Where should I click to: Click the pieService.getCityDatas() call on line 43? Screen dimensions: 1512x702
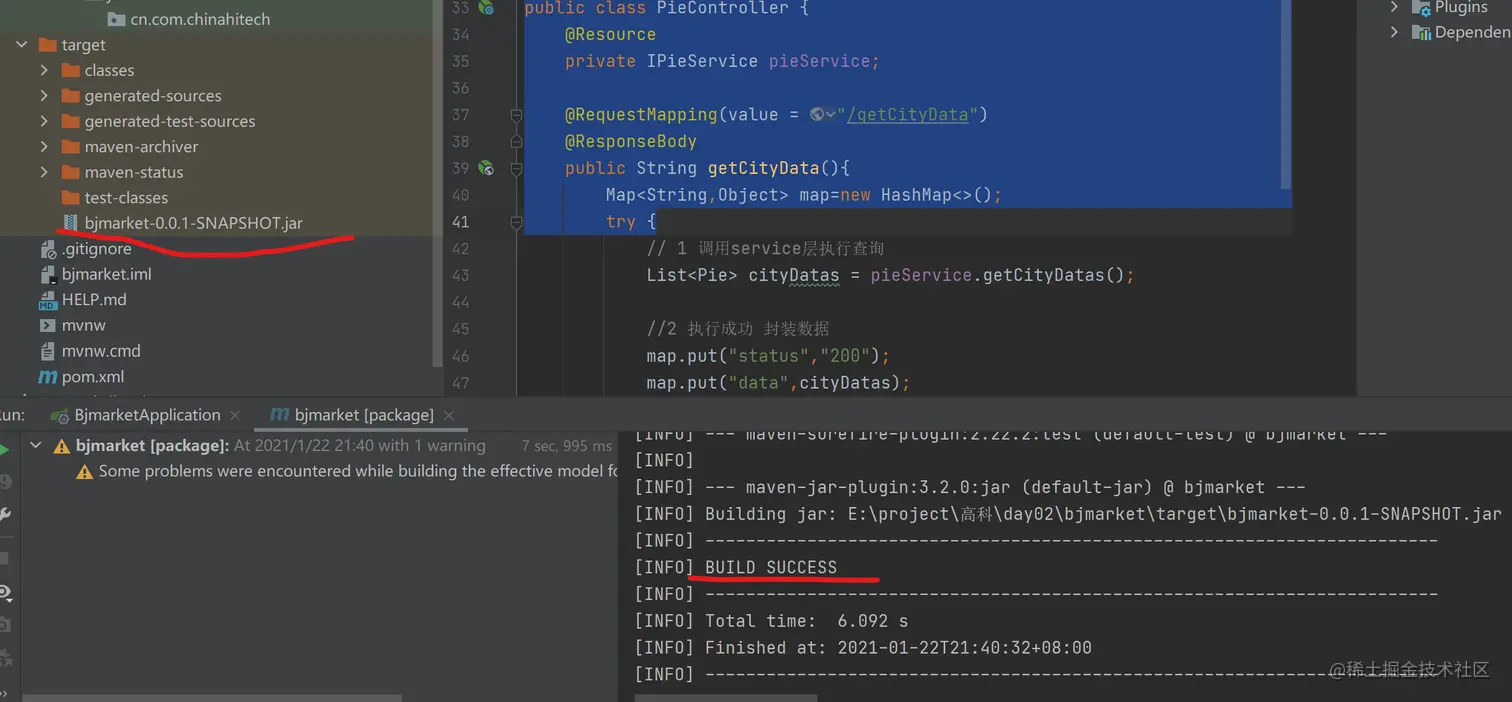coord(1002,275)
